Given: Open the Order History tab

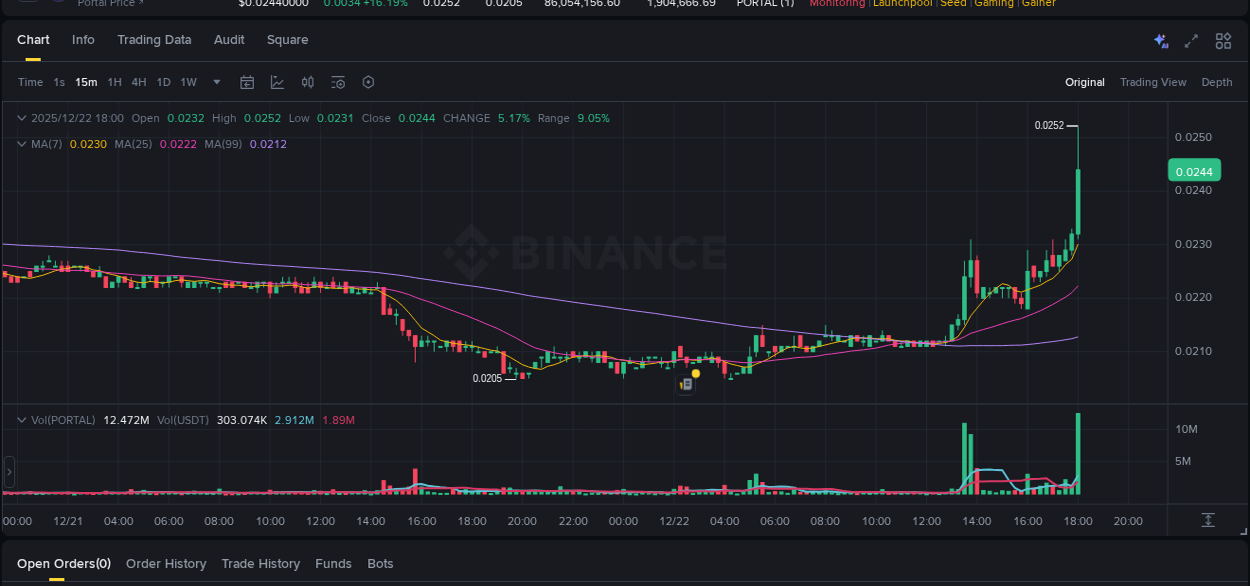Looking at the screenshot, I should click(x=166, y=563).
